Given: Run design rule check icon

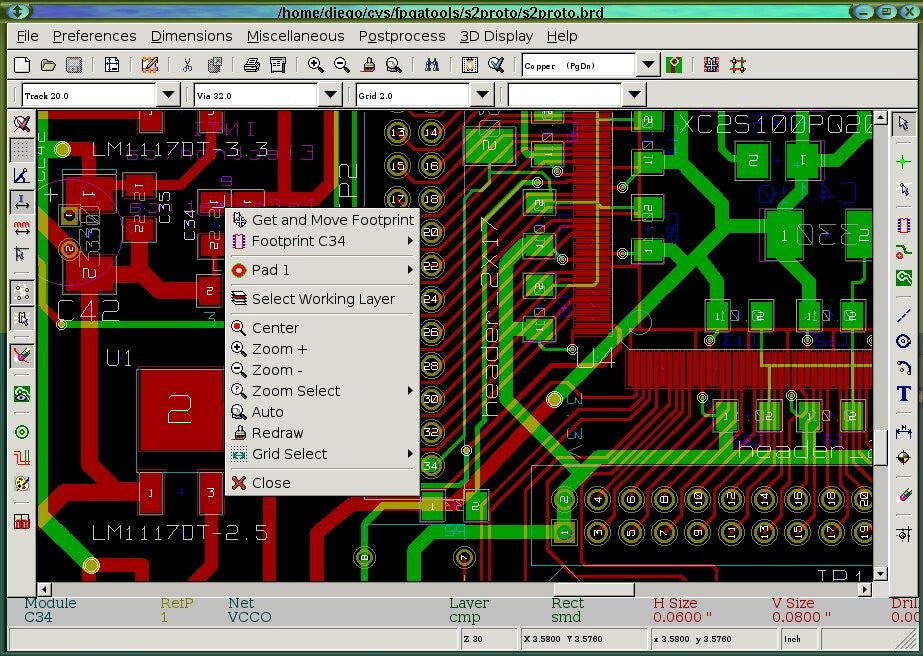Looking at the screenshot, I should pos(496,65).
